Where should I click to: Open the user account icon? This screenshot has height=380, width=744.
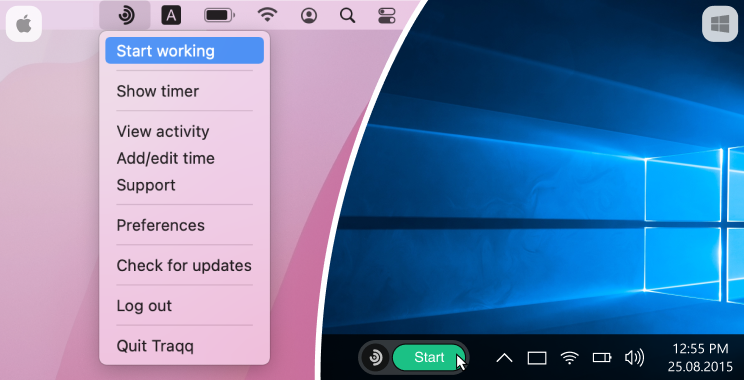(309, 16)
